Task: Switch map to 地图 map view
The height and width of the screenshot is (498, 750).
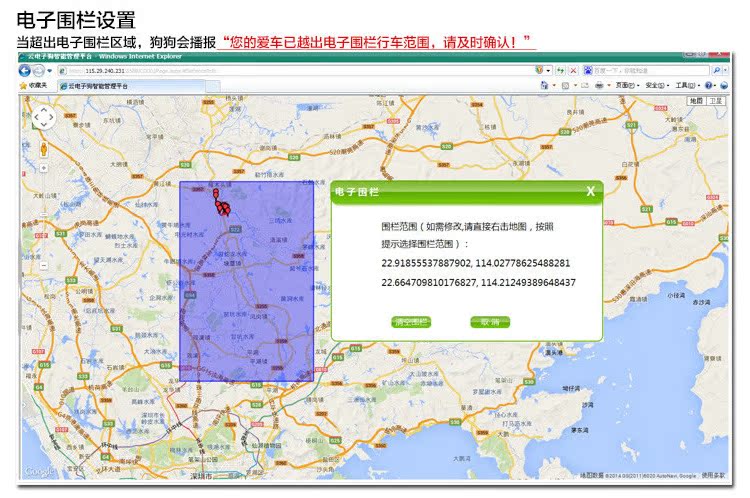Action: (696, 101)
